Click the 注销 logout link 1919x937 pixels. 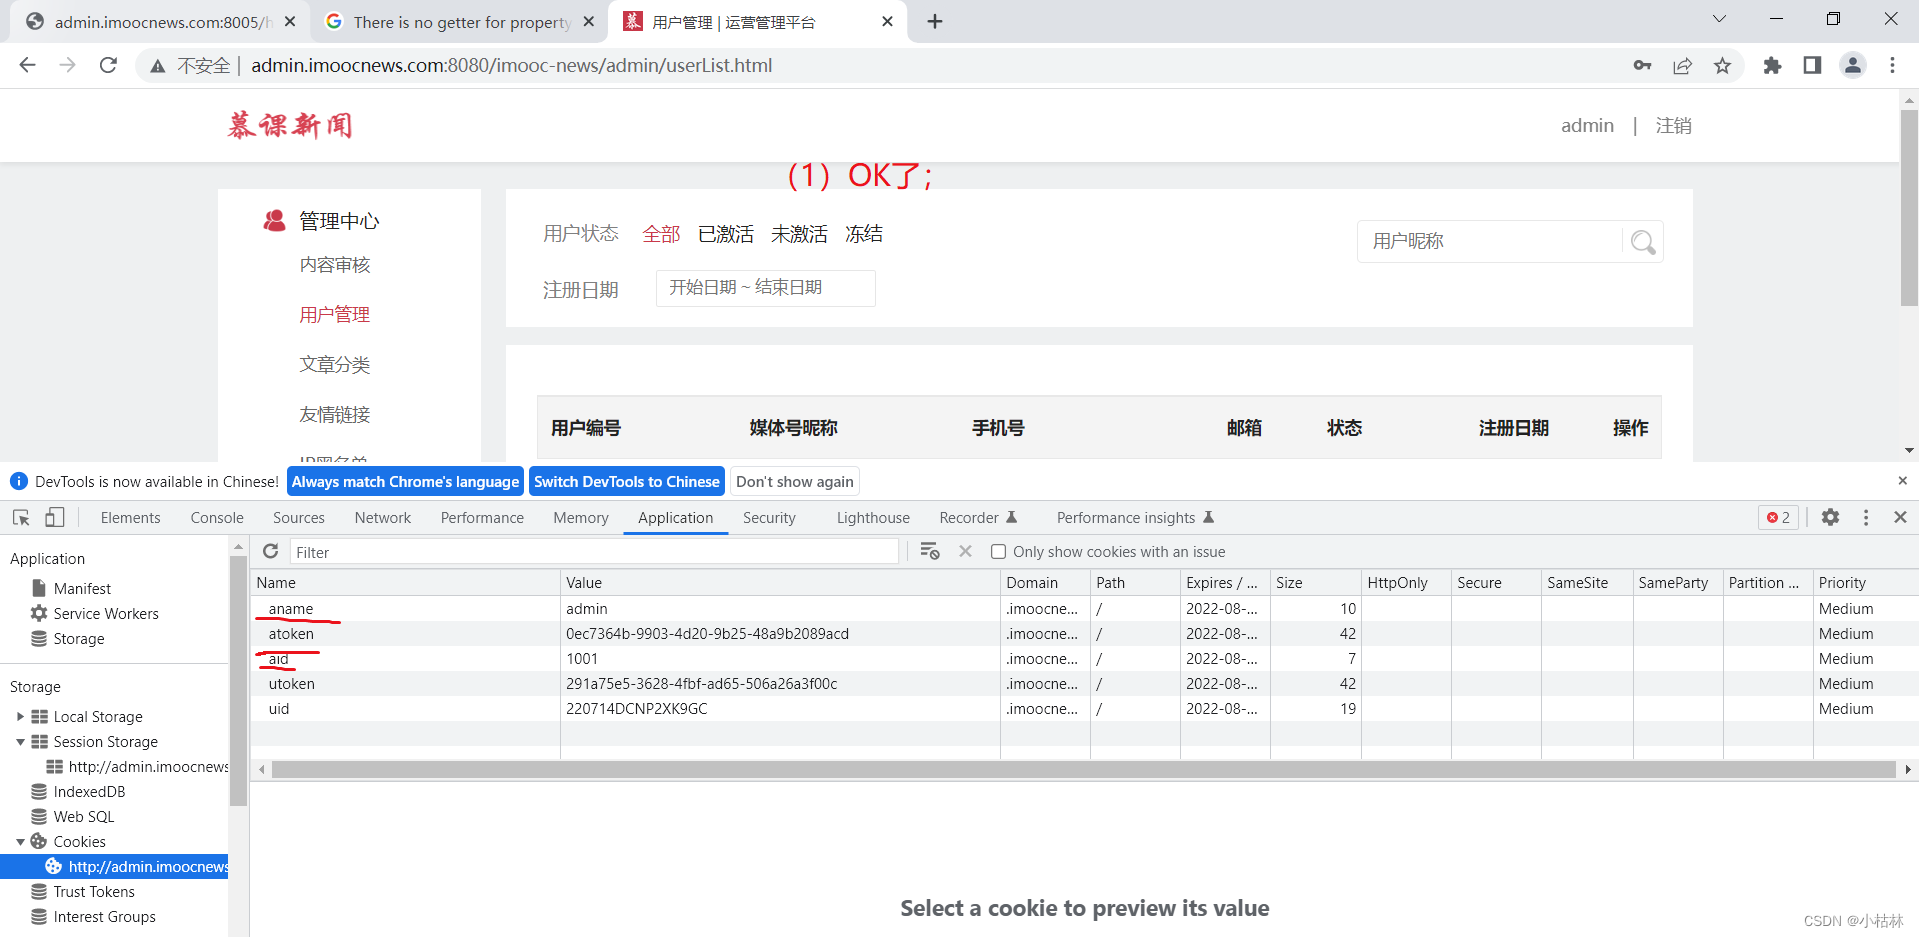1674,125
